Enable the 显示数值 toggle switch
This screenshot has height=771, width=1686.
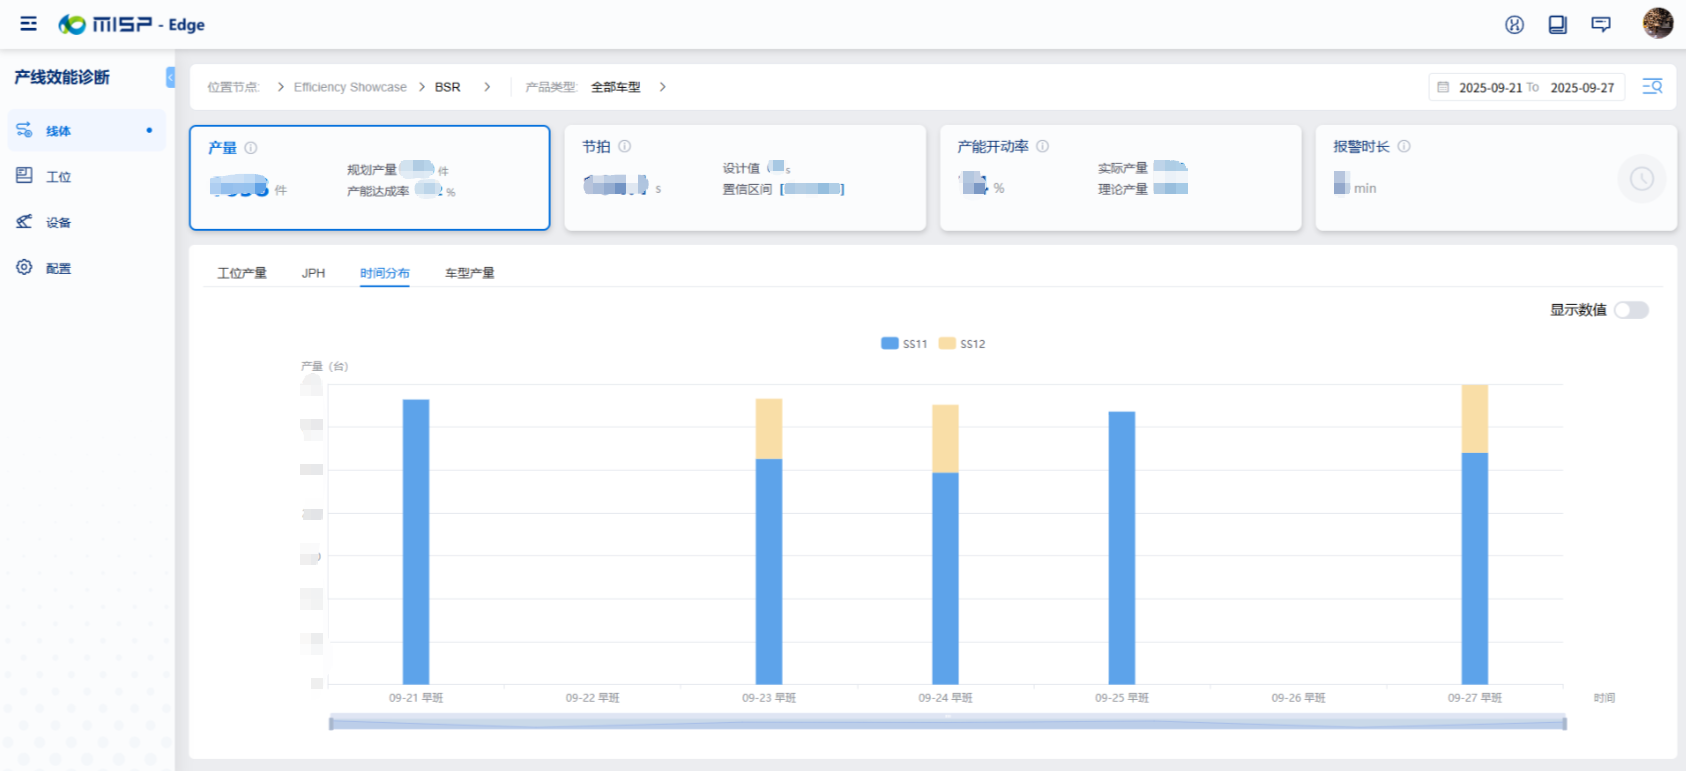(1631, 310)
